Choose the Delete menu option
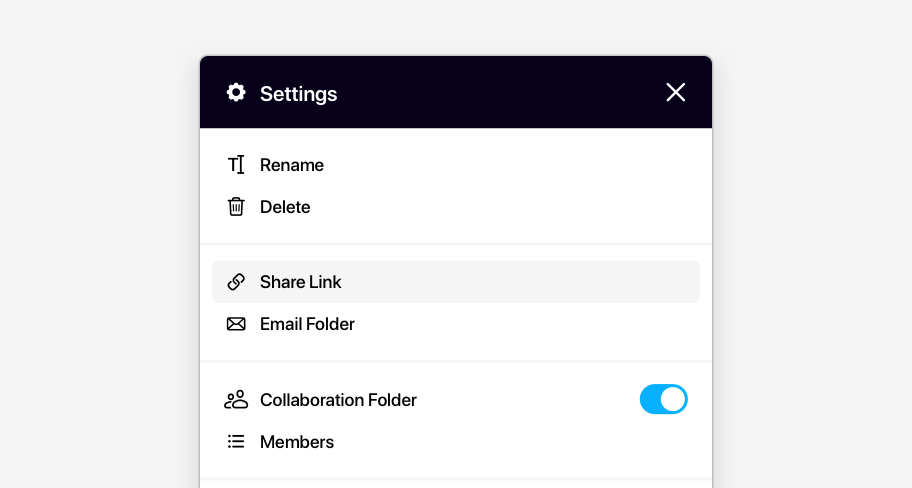The height and width of the screenshot is (488, 912). point(285,207)
